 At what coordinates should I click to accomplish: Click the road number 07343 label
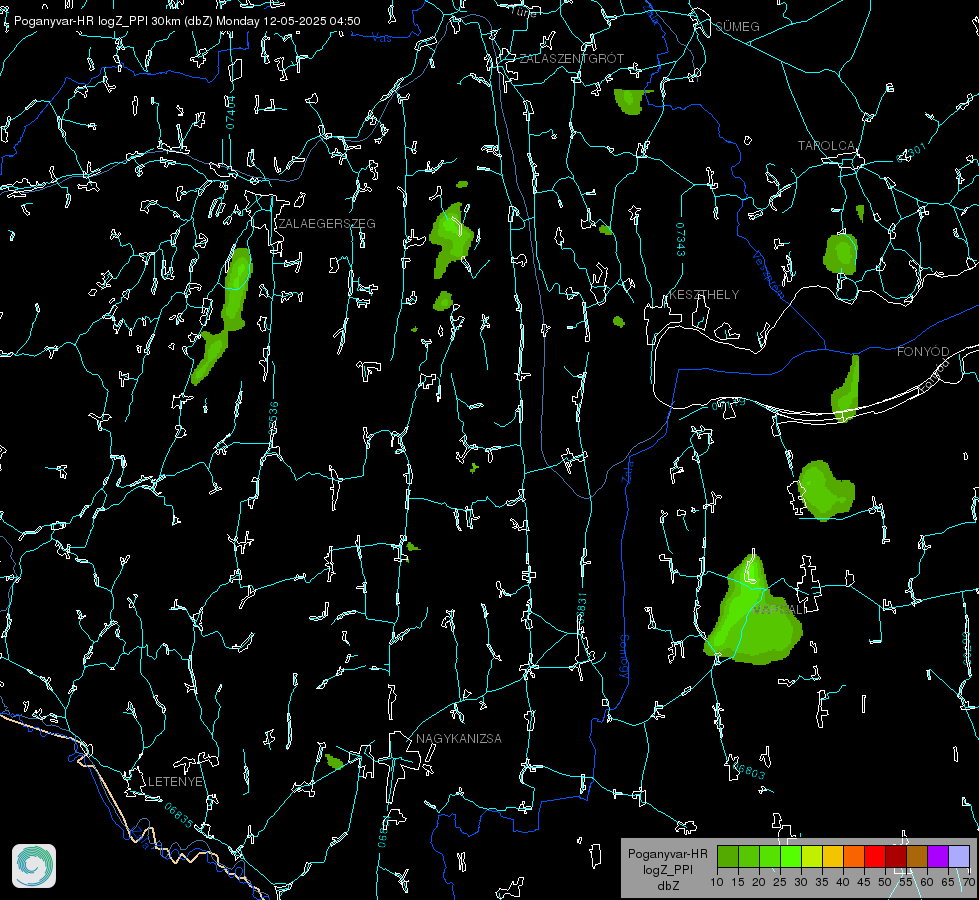coord(681,239)
